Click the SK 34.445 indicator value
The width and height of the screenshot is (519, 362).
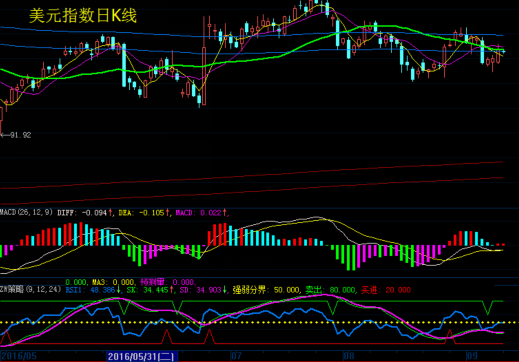151,290
